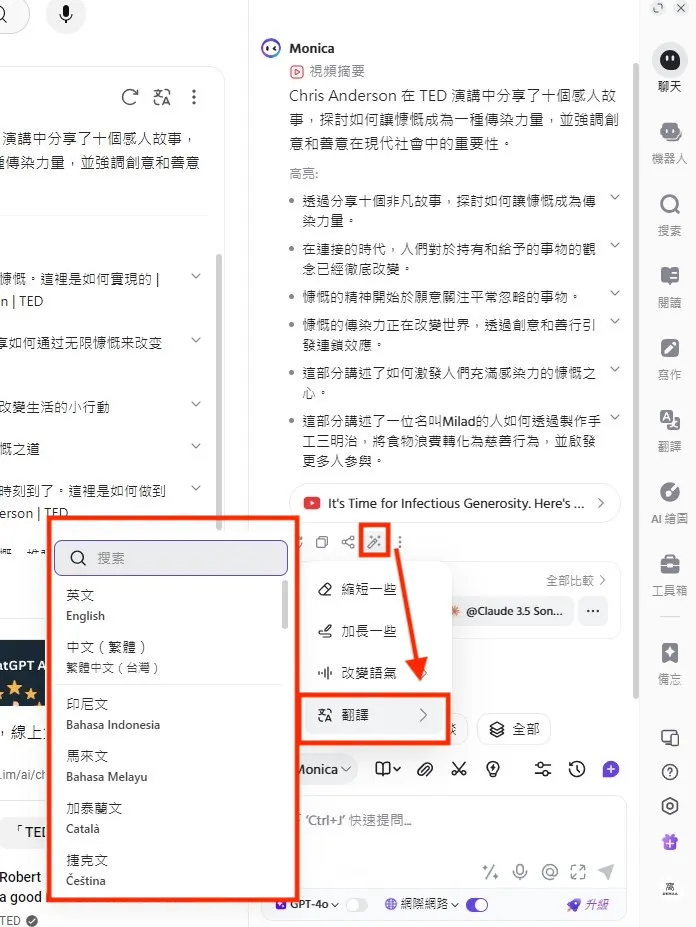Open the book knowledge dropdown in toolbar
The image size is (696, 927).
click(x=388, y=769)
